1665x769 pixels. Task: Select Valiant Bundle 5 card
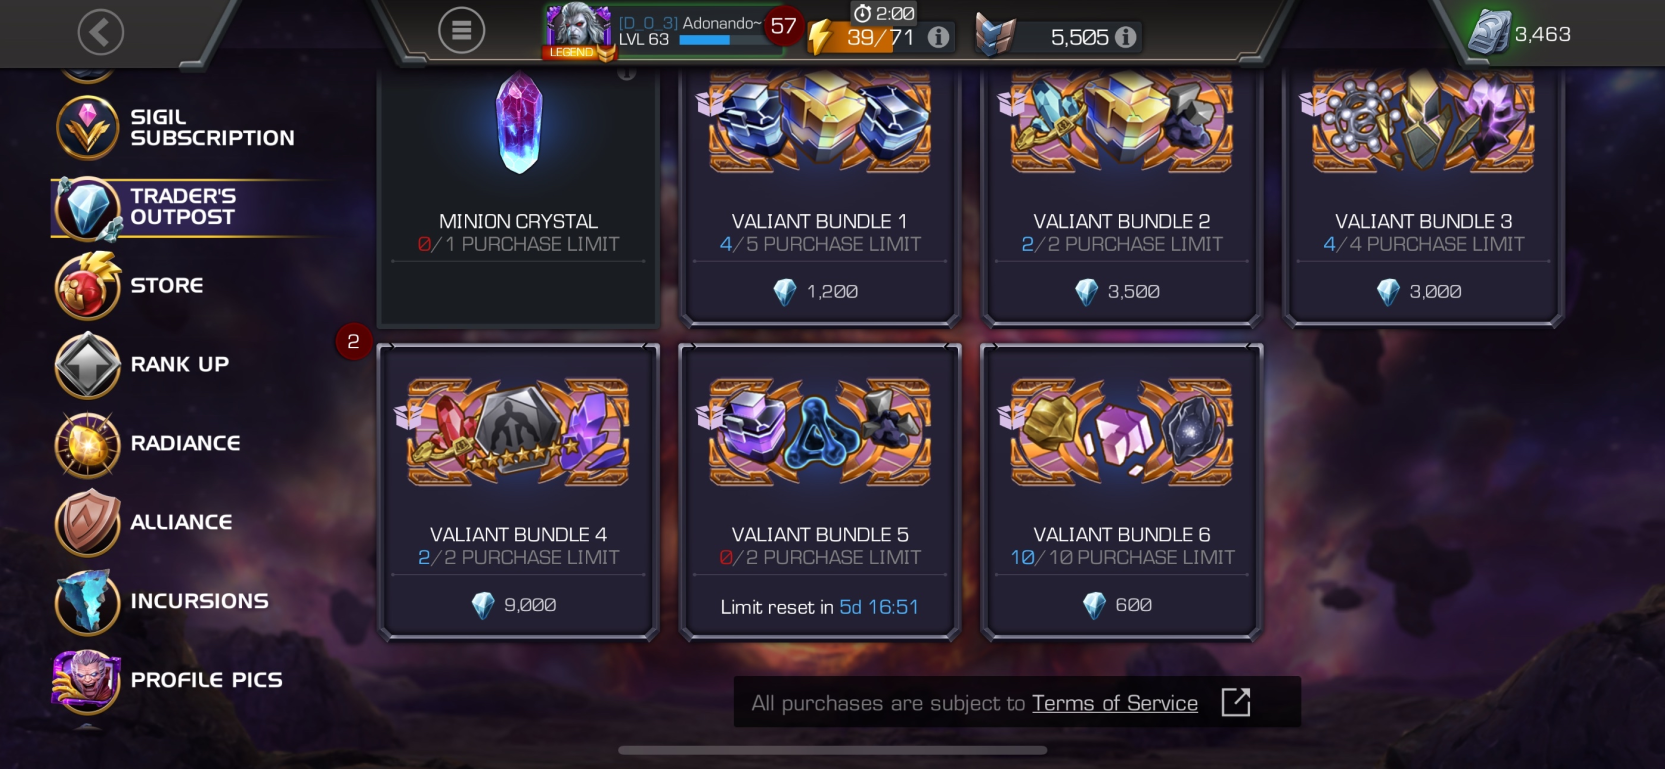(x=820, y=492)
